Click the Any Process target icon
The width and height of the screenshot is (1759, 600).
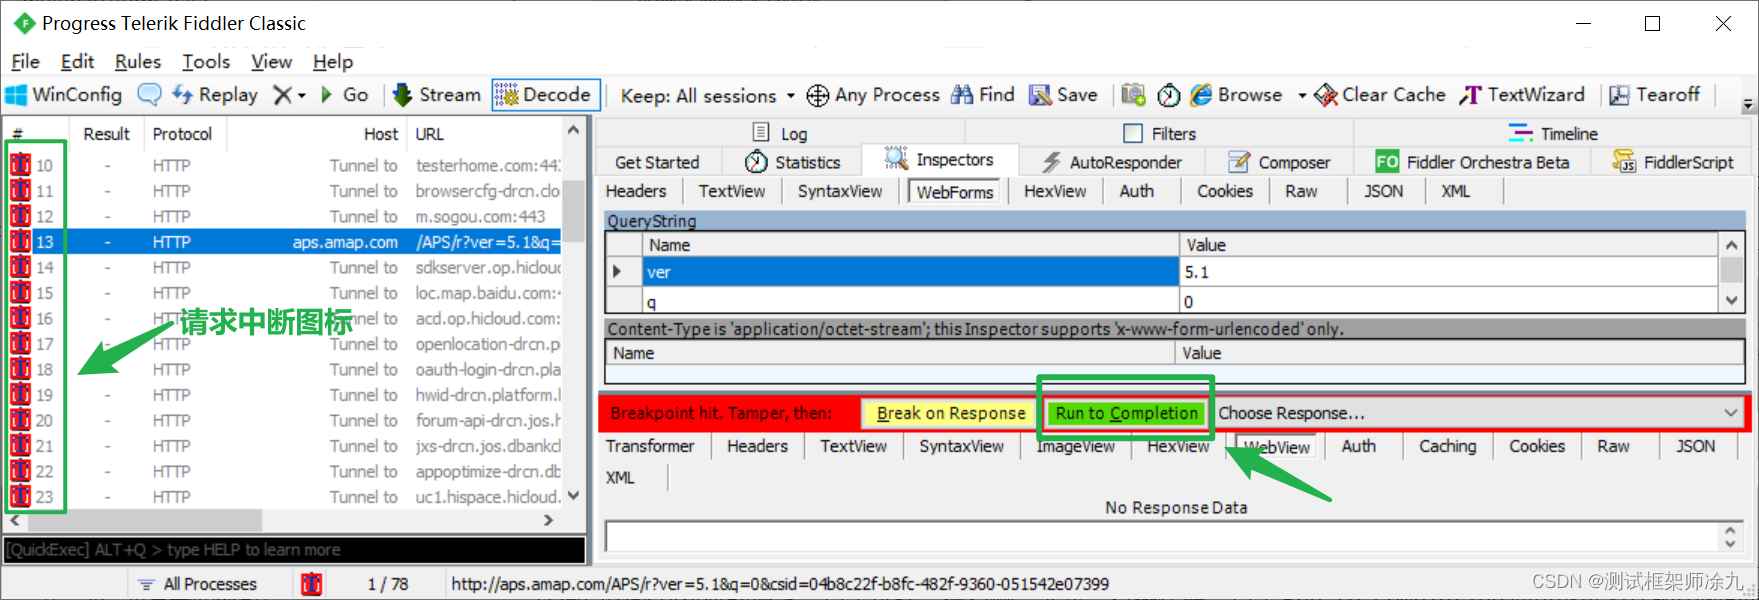pyautogui.click(x=818, y=95)
